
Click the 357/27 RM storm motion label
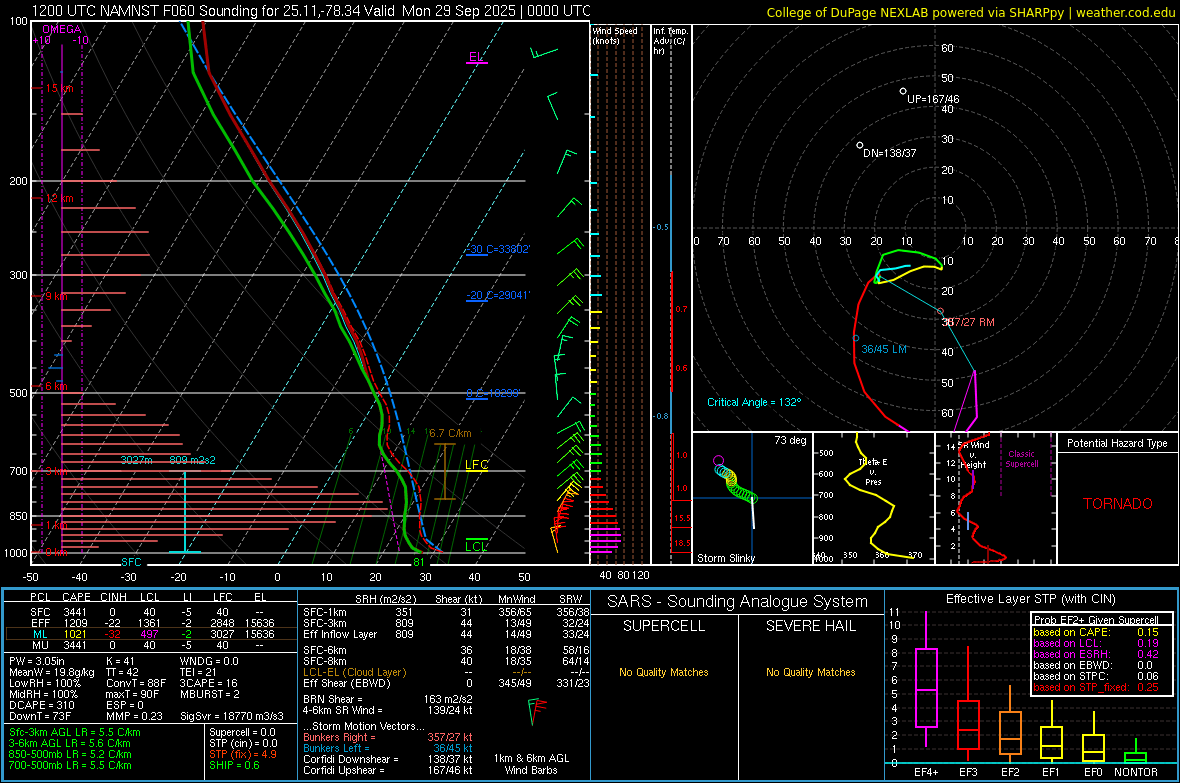tap(969, 322)
